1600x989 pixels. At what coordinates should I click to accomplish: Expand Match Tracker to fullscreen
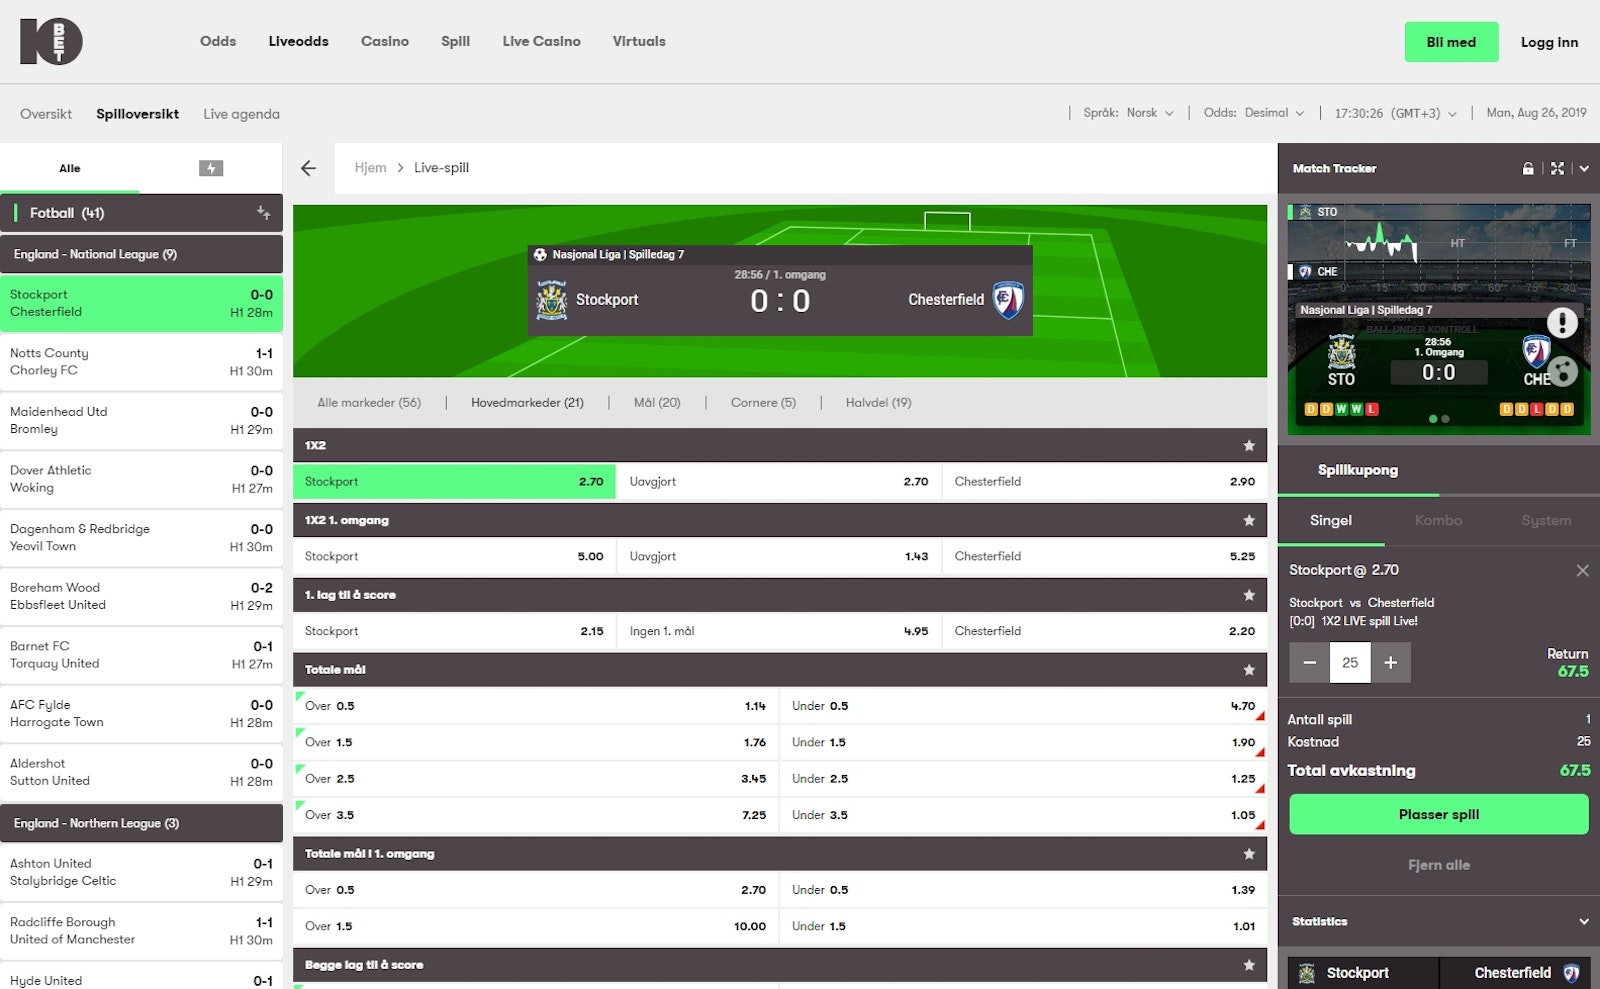(1557, 169)
